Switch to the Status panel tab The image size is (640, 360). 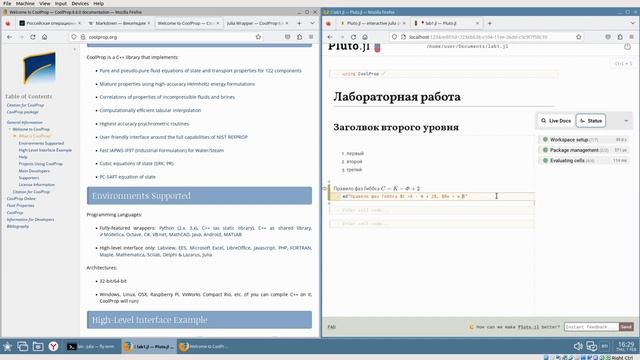tap(591, 121)
